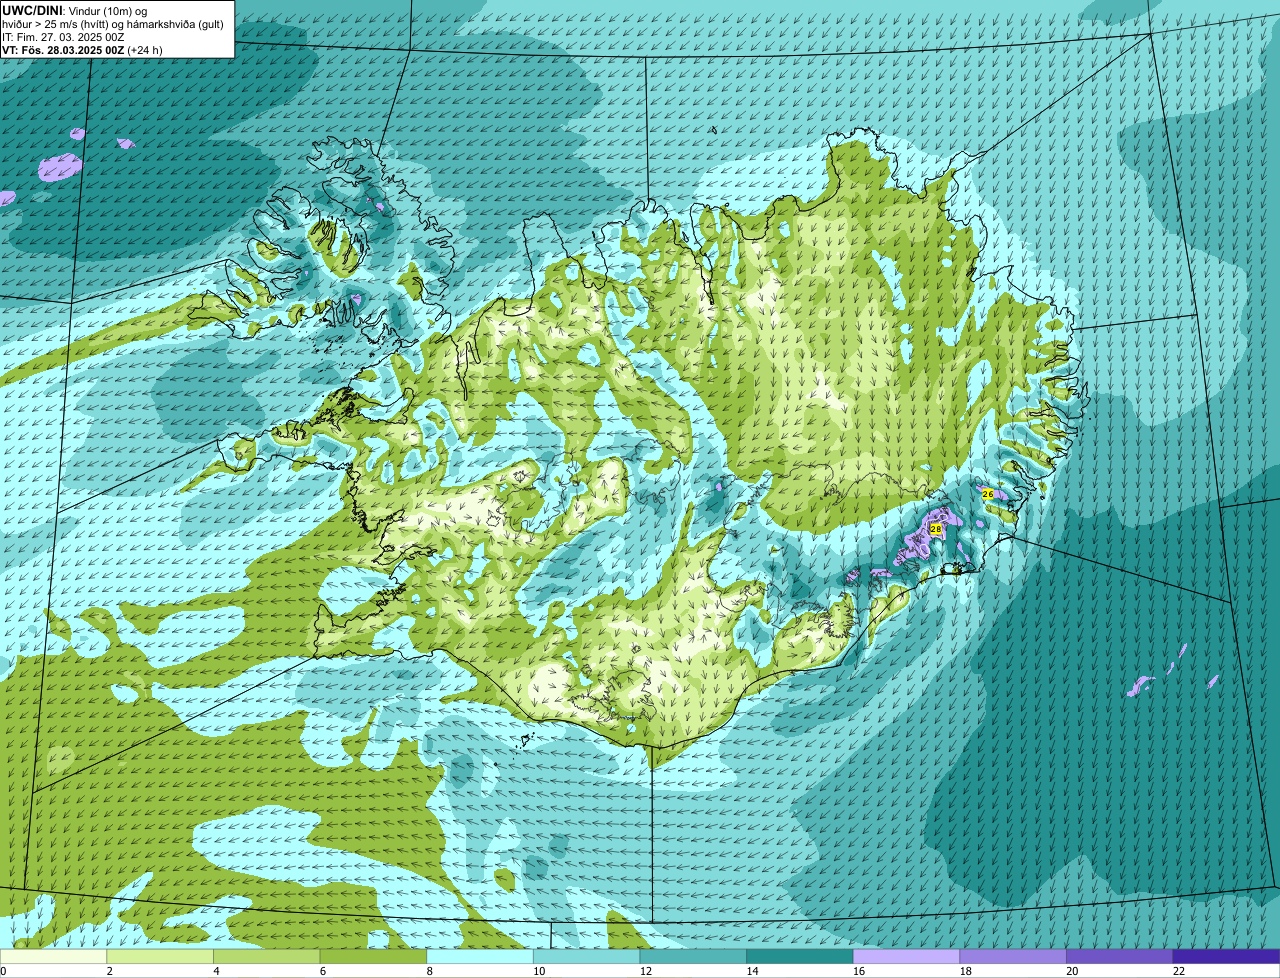Image resolution: width=1280 pixels, height=978 pixels.
Task: Select the color scale segment between 12 and 14
Action: 693,956
